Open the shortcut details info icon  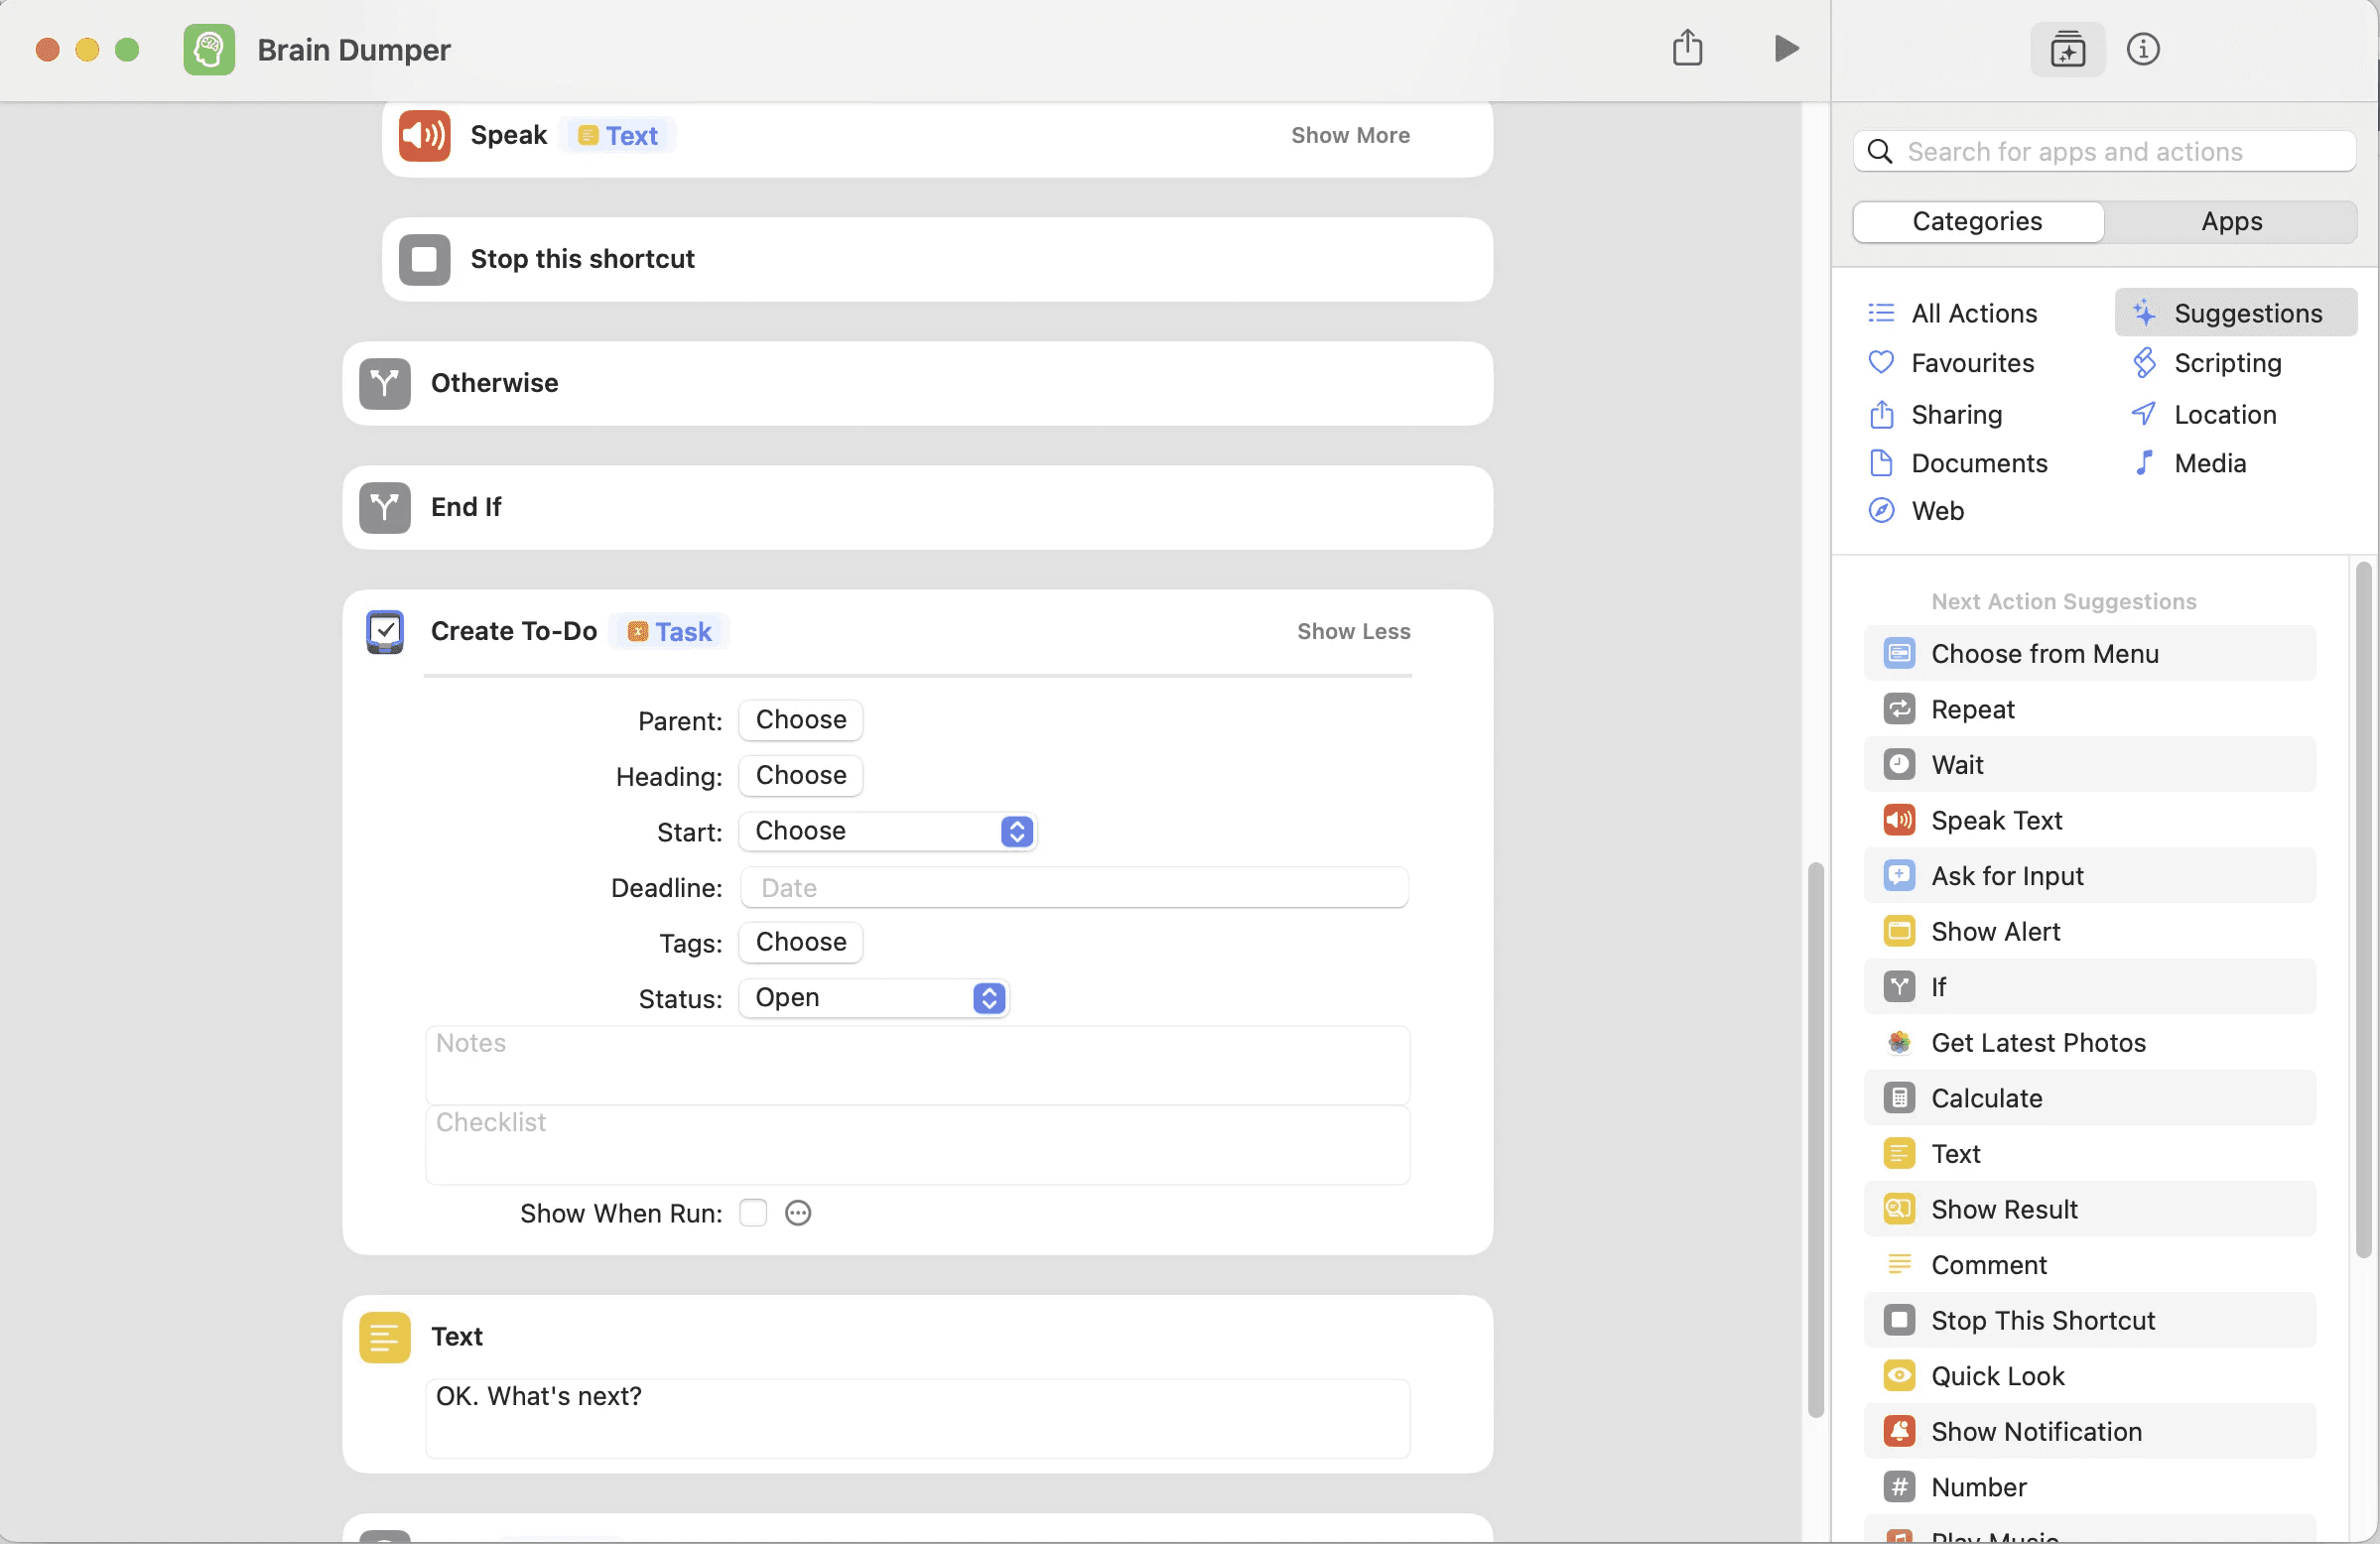click(x=2142, y=49)
